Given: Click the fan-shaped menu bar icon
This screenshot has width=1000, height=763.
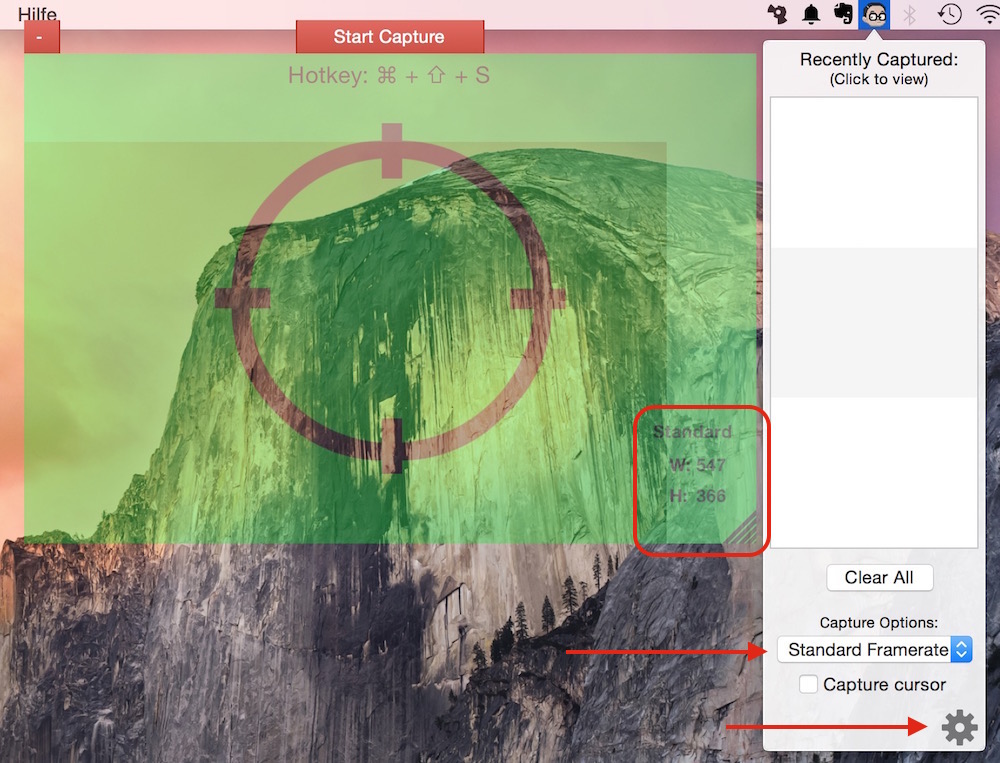Looking at the screenshot, I should (x=778, y=14).
